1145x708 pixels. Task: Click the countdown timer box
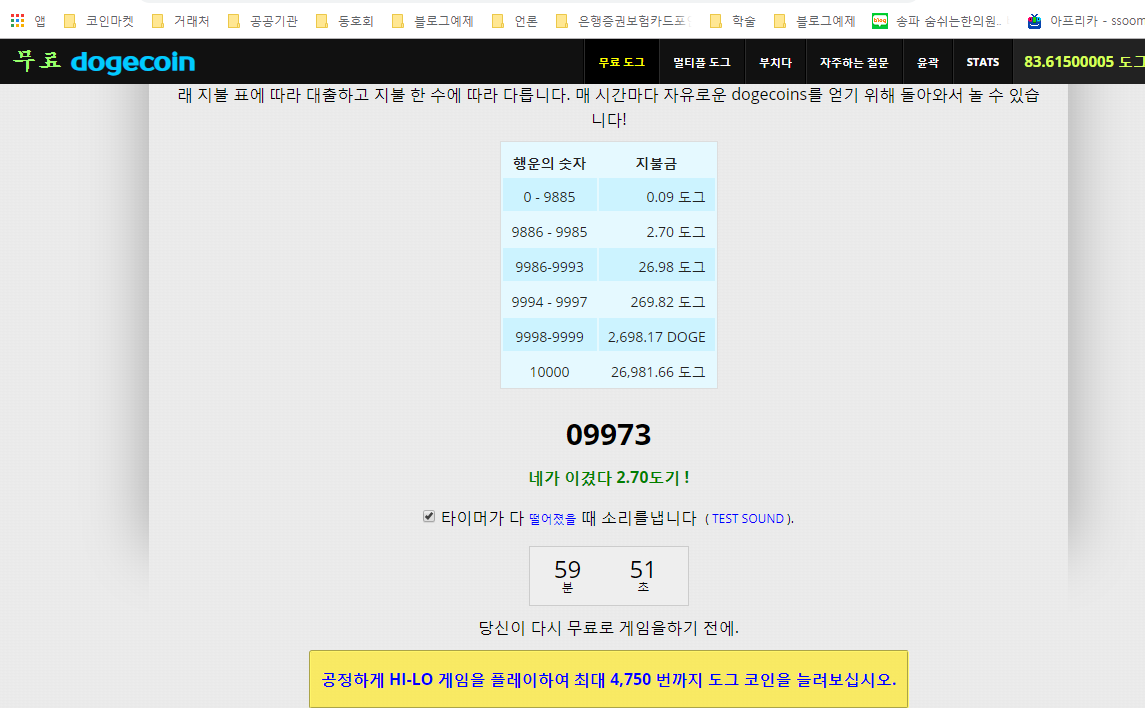tap(608, 576)
